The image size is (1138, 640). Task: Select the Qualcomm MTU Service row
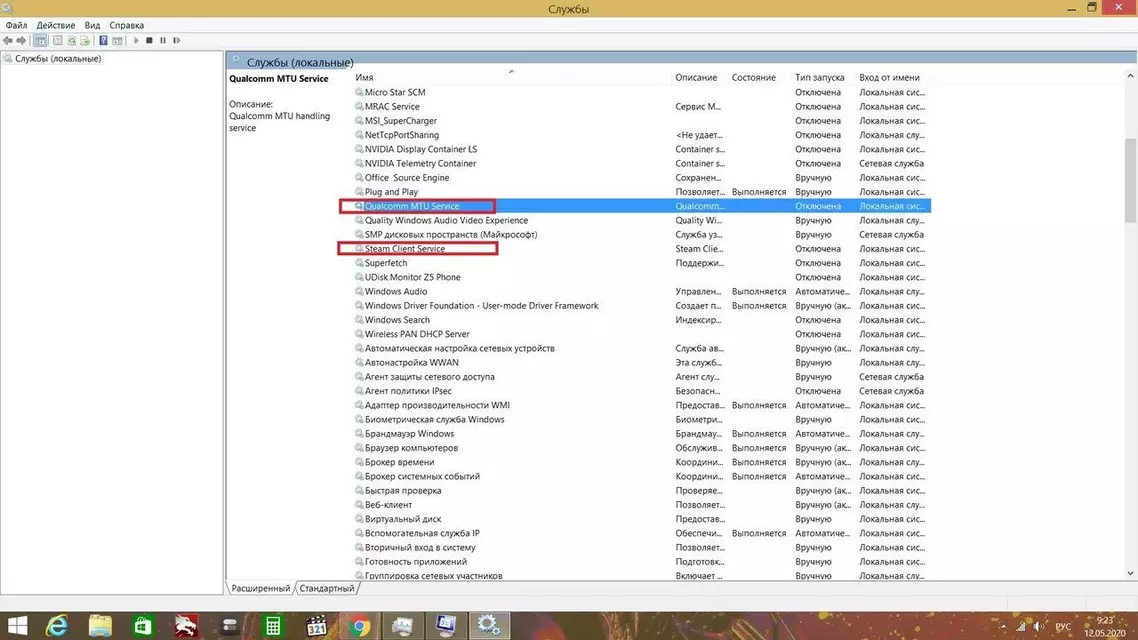click(x=642, y=206)
